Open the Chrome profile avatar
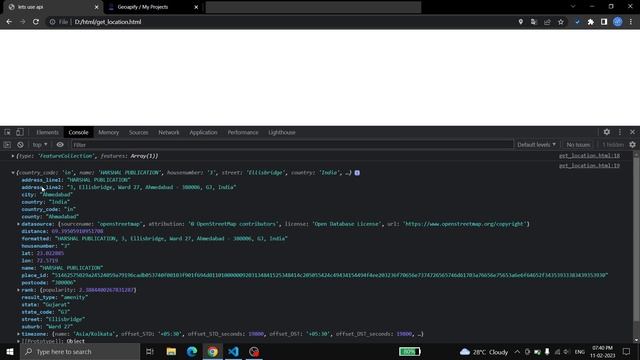 click(x=618, y=22)
